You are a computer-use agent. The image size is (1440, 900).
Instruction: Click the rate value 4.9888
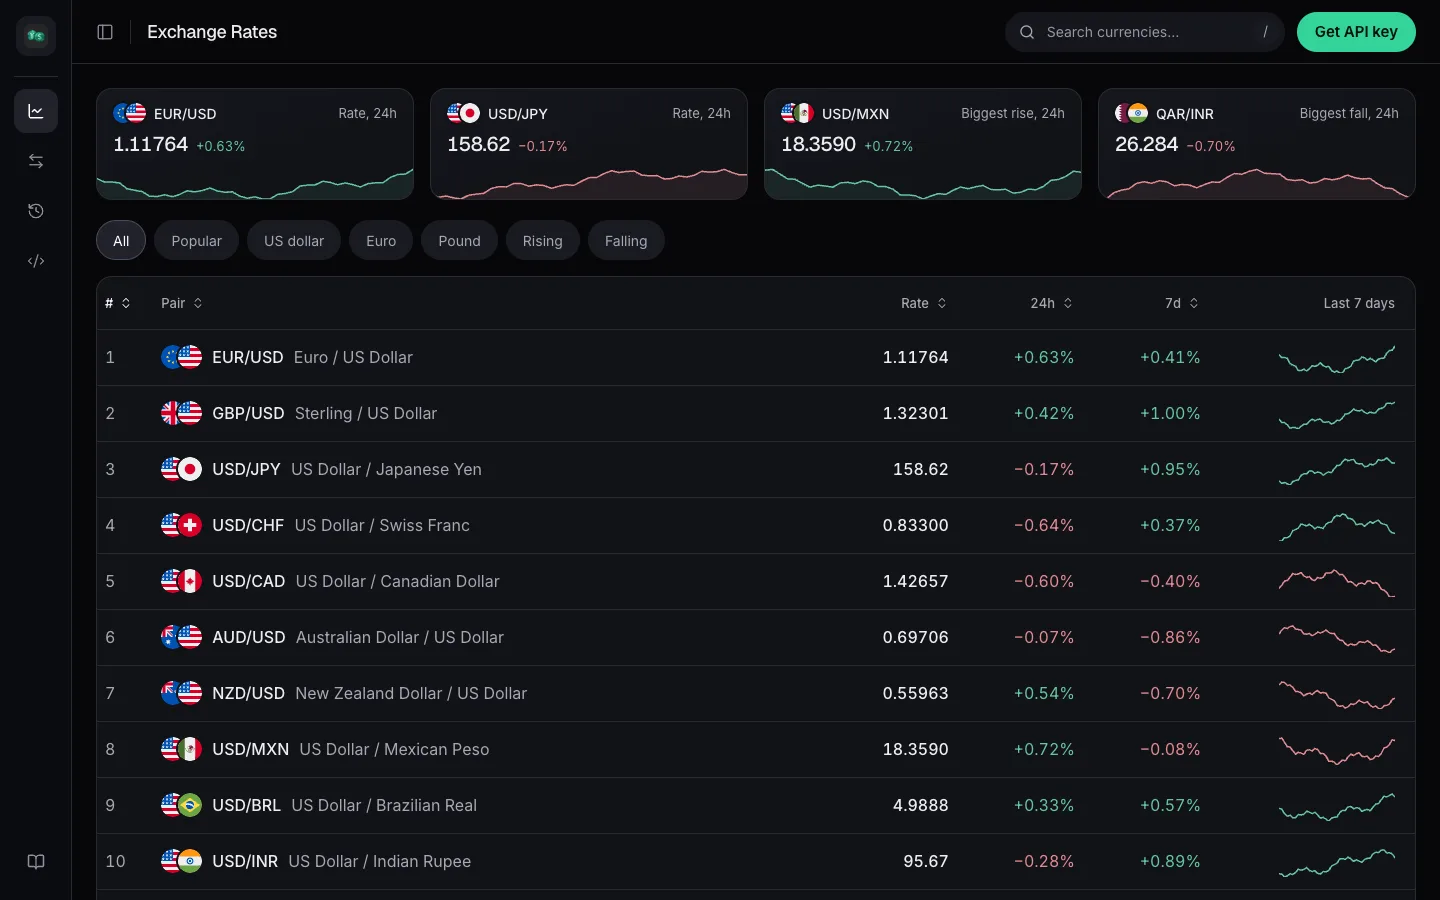tap(920, 805)
